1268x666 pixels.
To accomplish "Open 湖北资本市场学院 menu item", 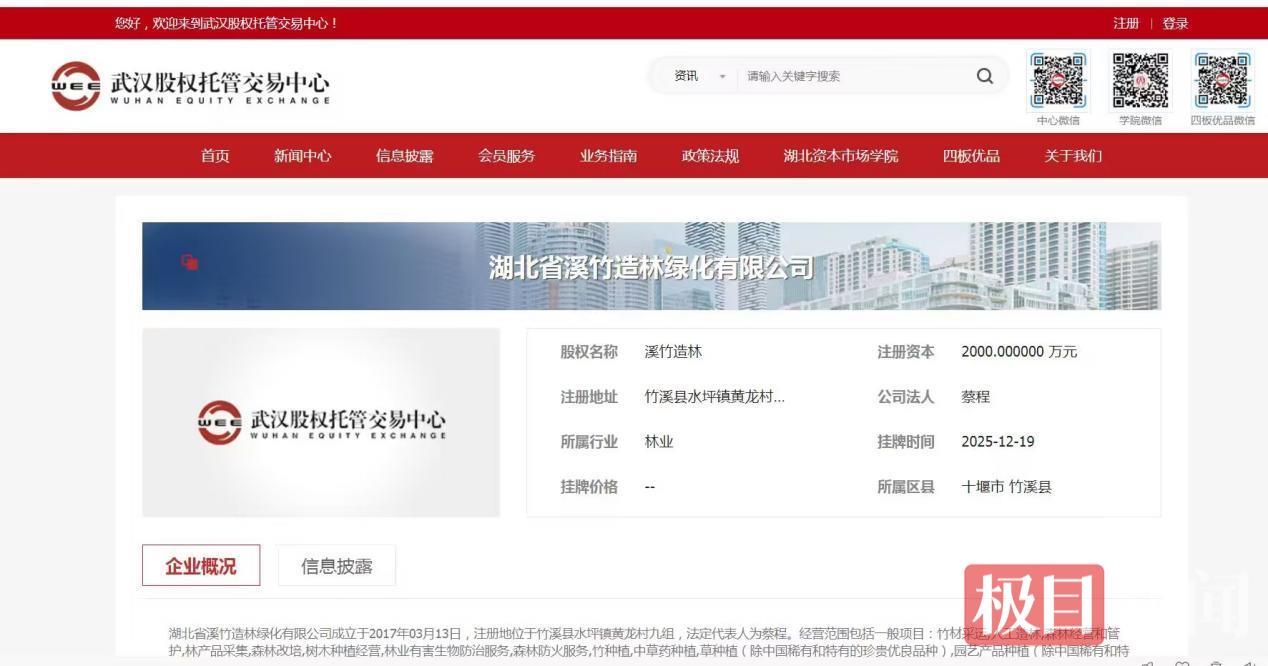I will (x=841, y=156).
